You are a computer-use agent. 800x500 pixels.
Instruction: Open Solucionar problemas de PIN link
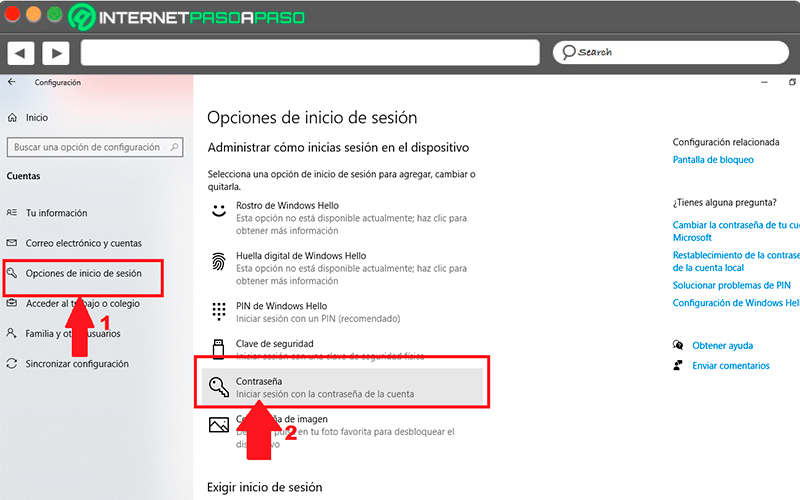731,285
